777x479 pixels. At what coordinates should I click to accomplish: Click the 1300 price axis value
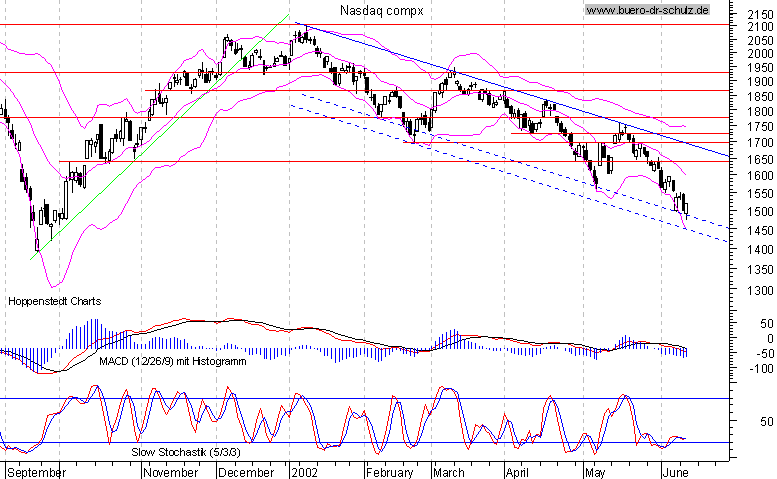click(x=760, y=290)
